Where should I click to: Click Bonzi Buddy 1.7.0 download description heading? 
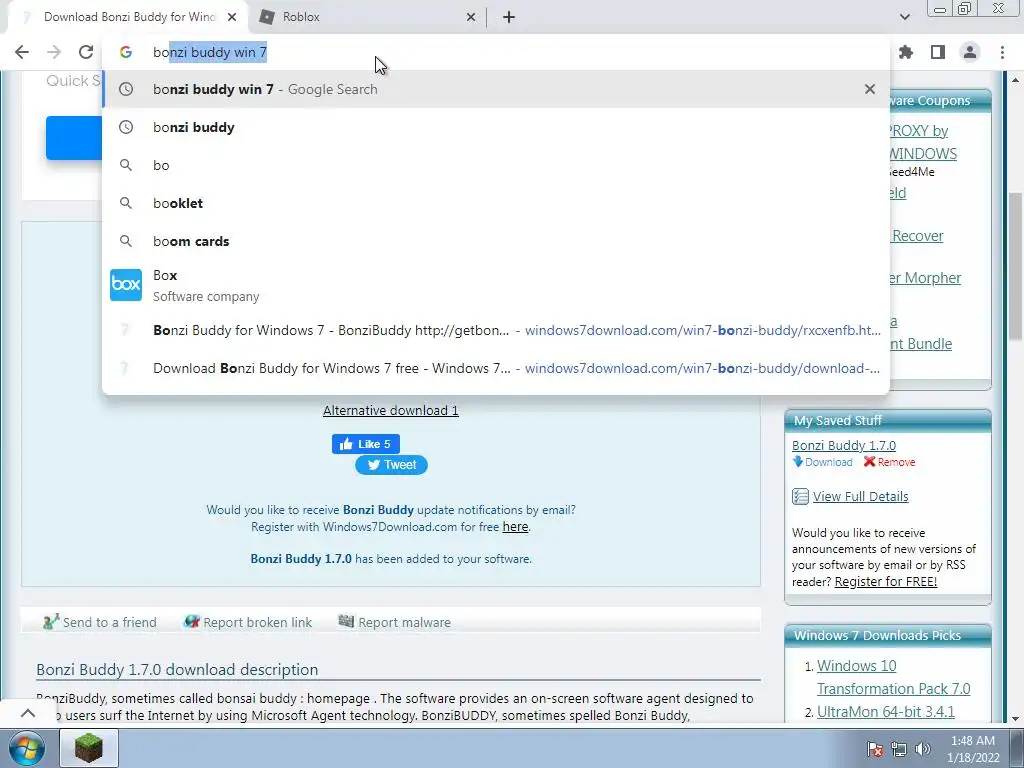pos(177,669)
